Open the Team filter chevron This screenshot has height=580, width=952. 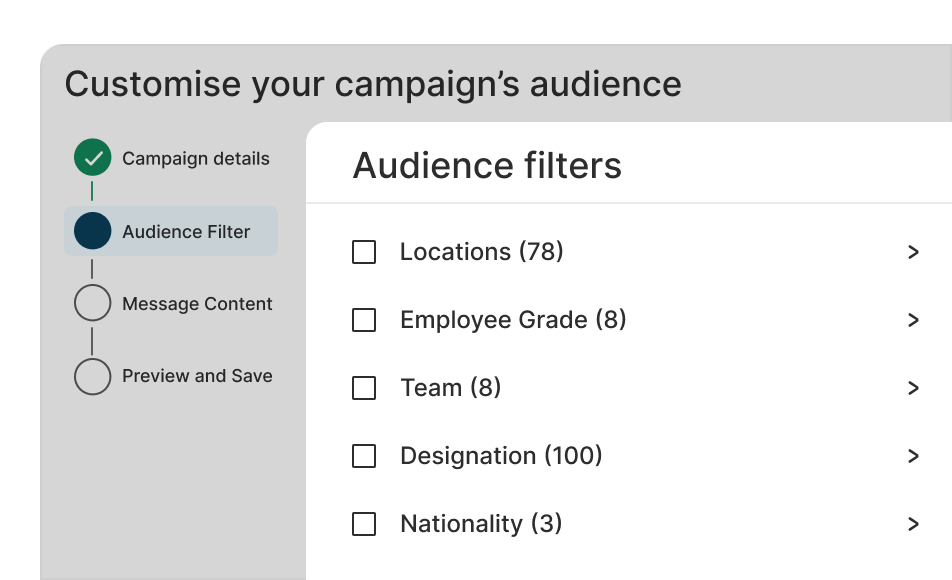click(913, 388)
